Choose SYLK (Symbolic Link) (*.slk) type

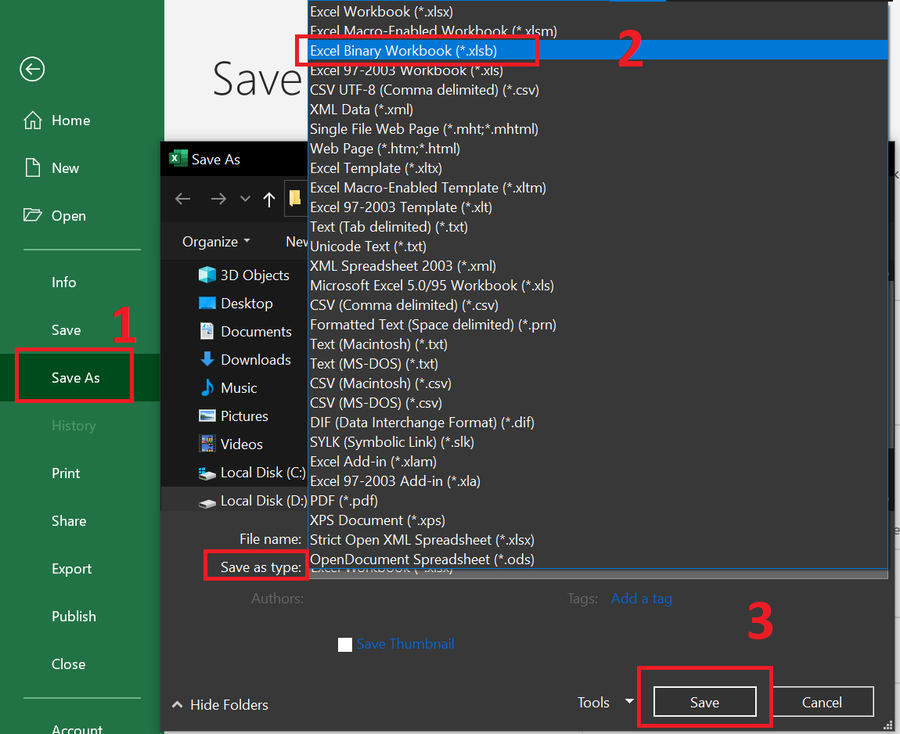point(598,442)
